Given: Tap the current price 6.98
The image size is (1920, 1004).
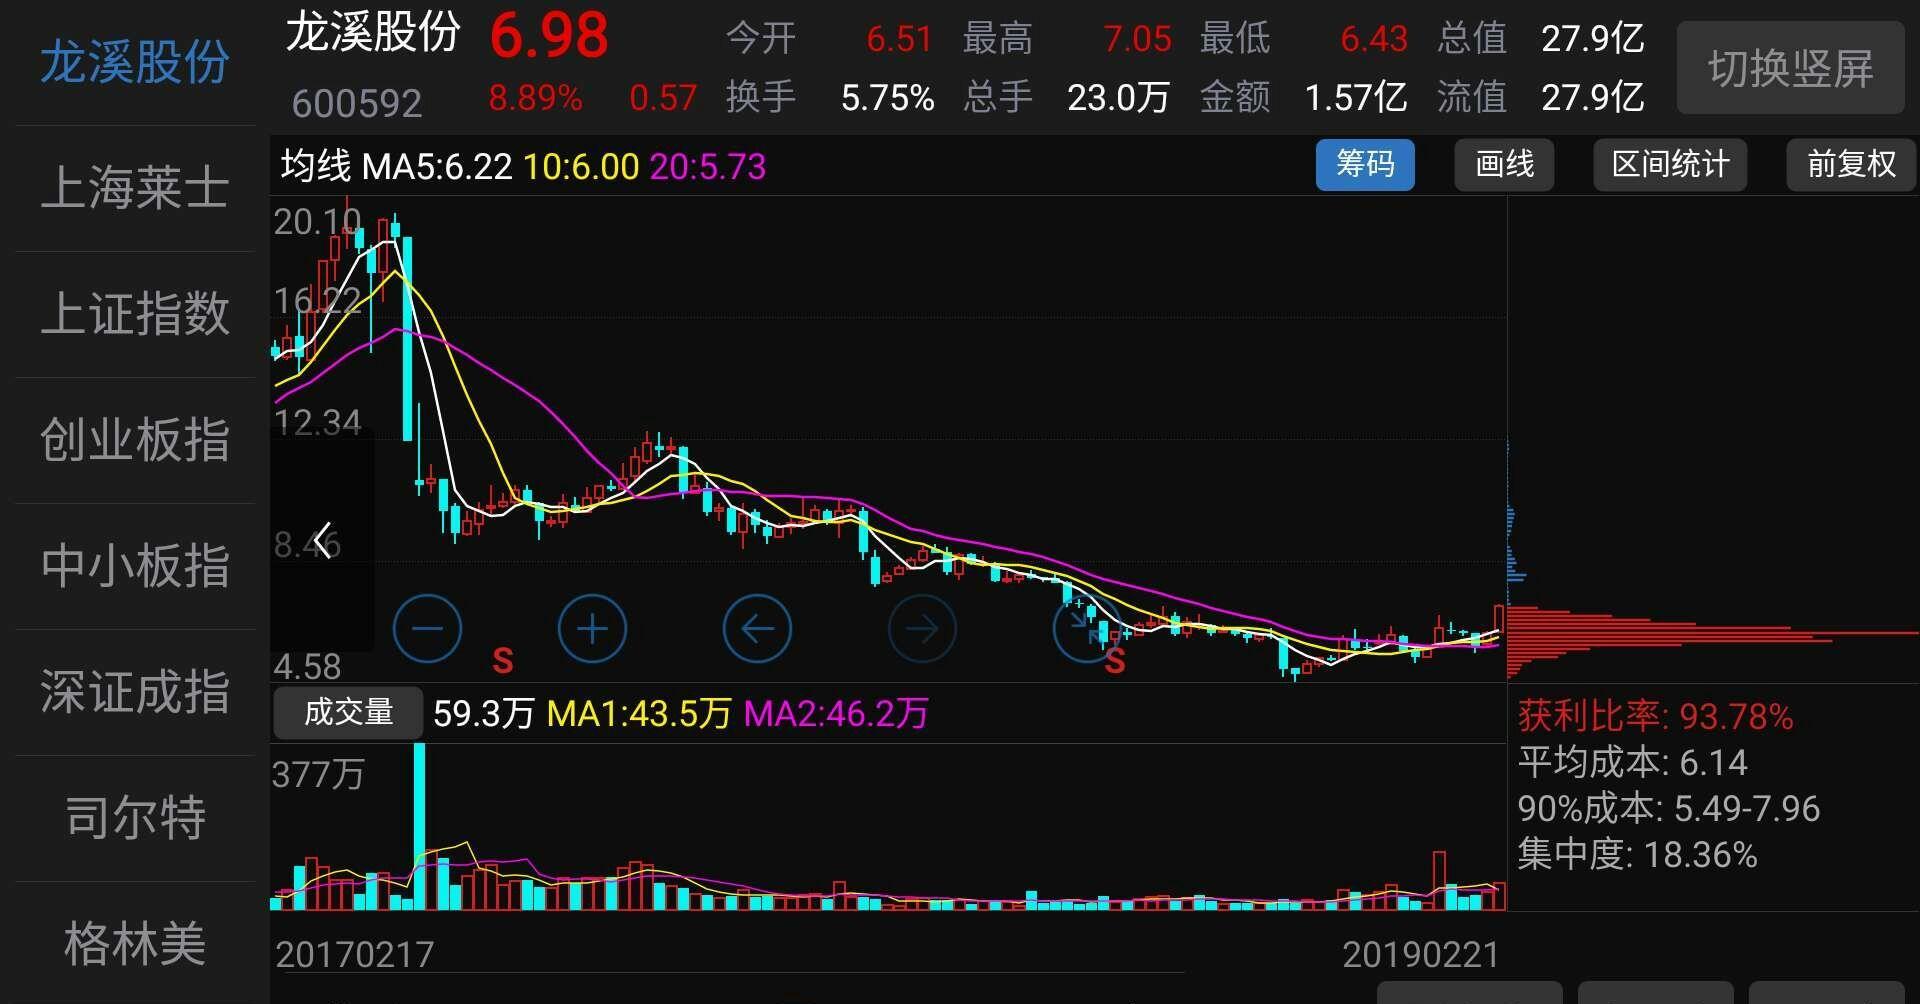Looking at the screenshot, I should [549, 36].
